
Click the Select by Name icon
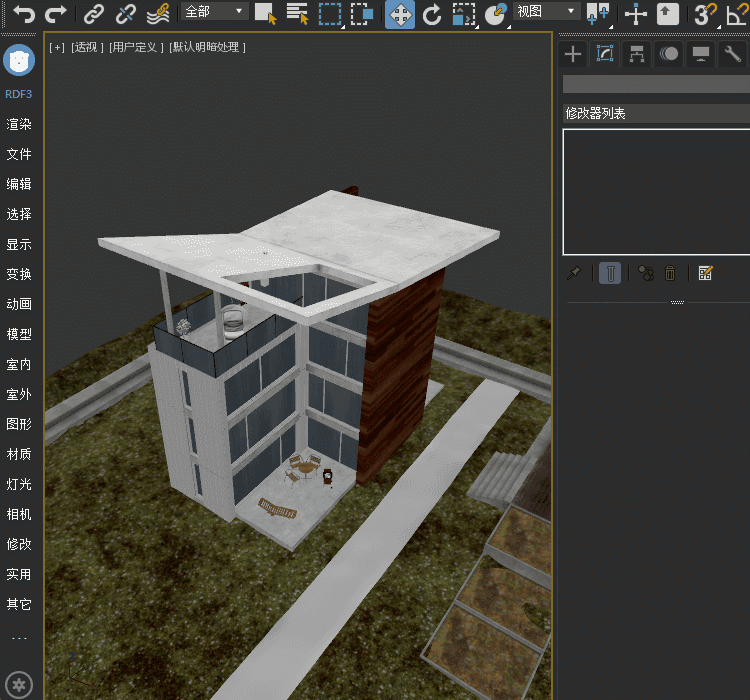click(297, 14)
